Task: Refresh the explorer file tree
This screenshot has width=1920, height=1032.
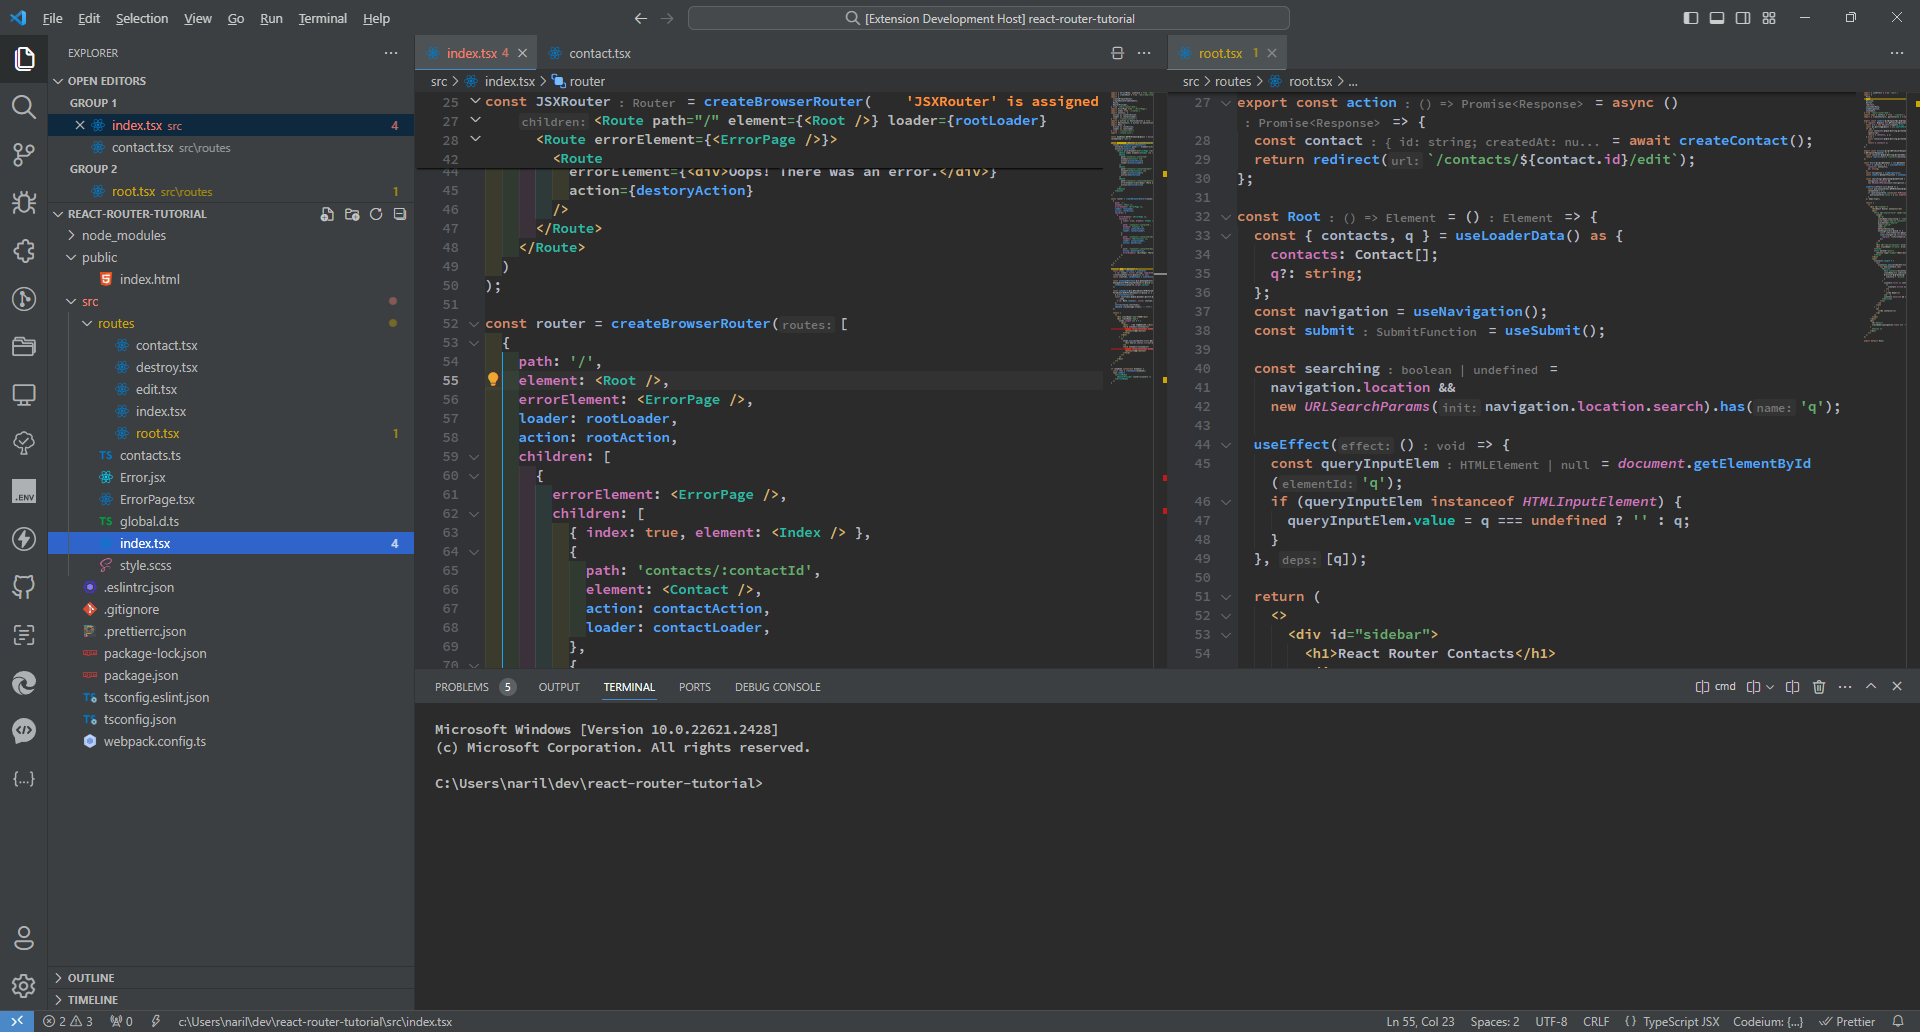Action: [x=376, y=214]
